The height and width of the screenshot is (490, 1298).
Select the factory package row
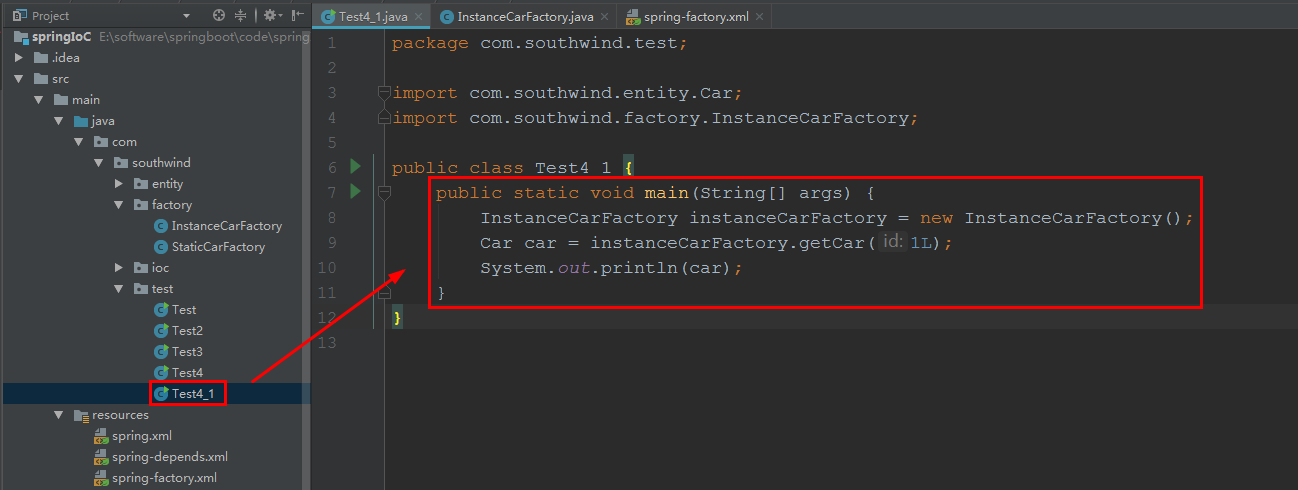click(155, 204)
